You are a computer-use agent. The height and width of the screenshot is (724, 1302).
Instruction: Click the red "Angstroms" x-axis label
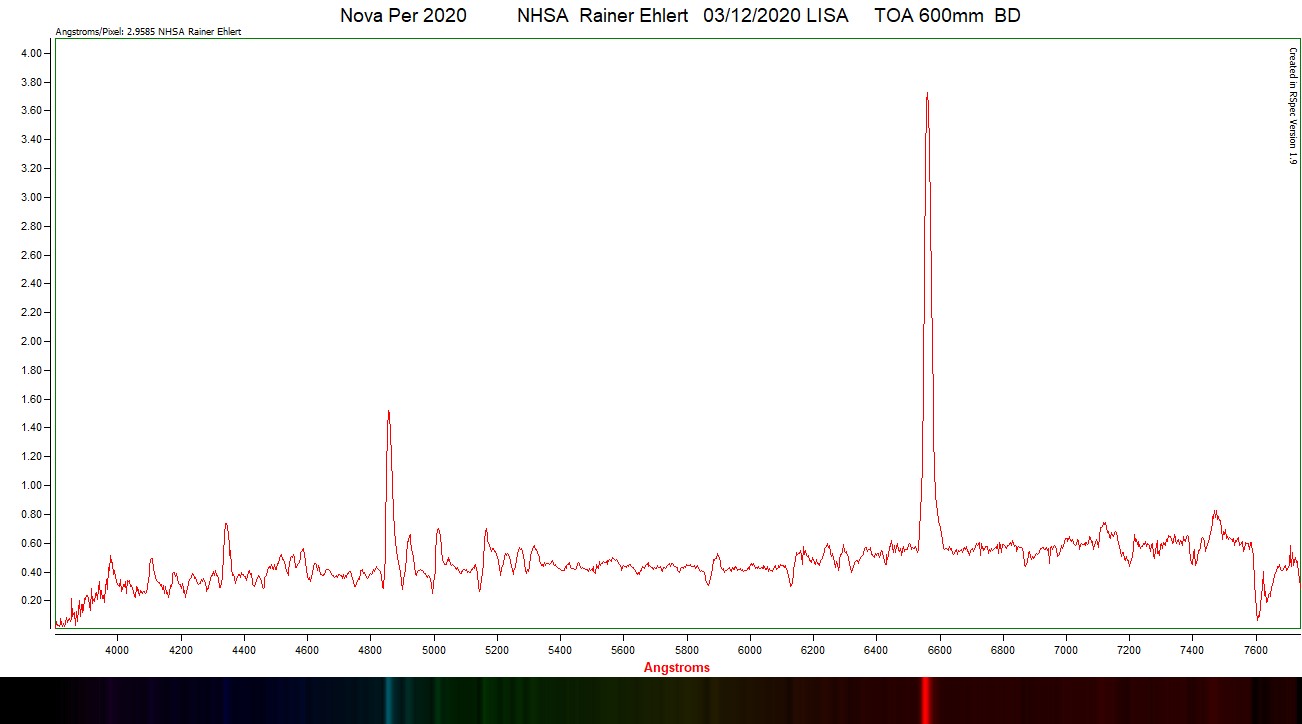pyautogui.click(x=676, y=667)
